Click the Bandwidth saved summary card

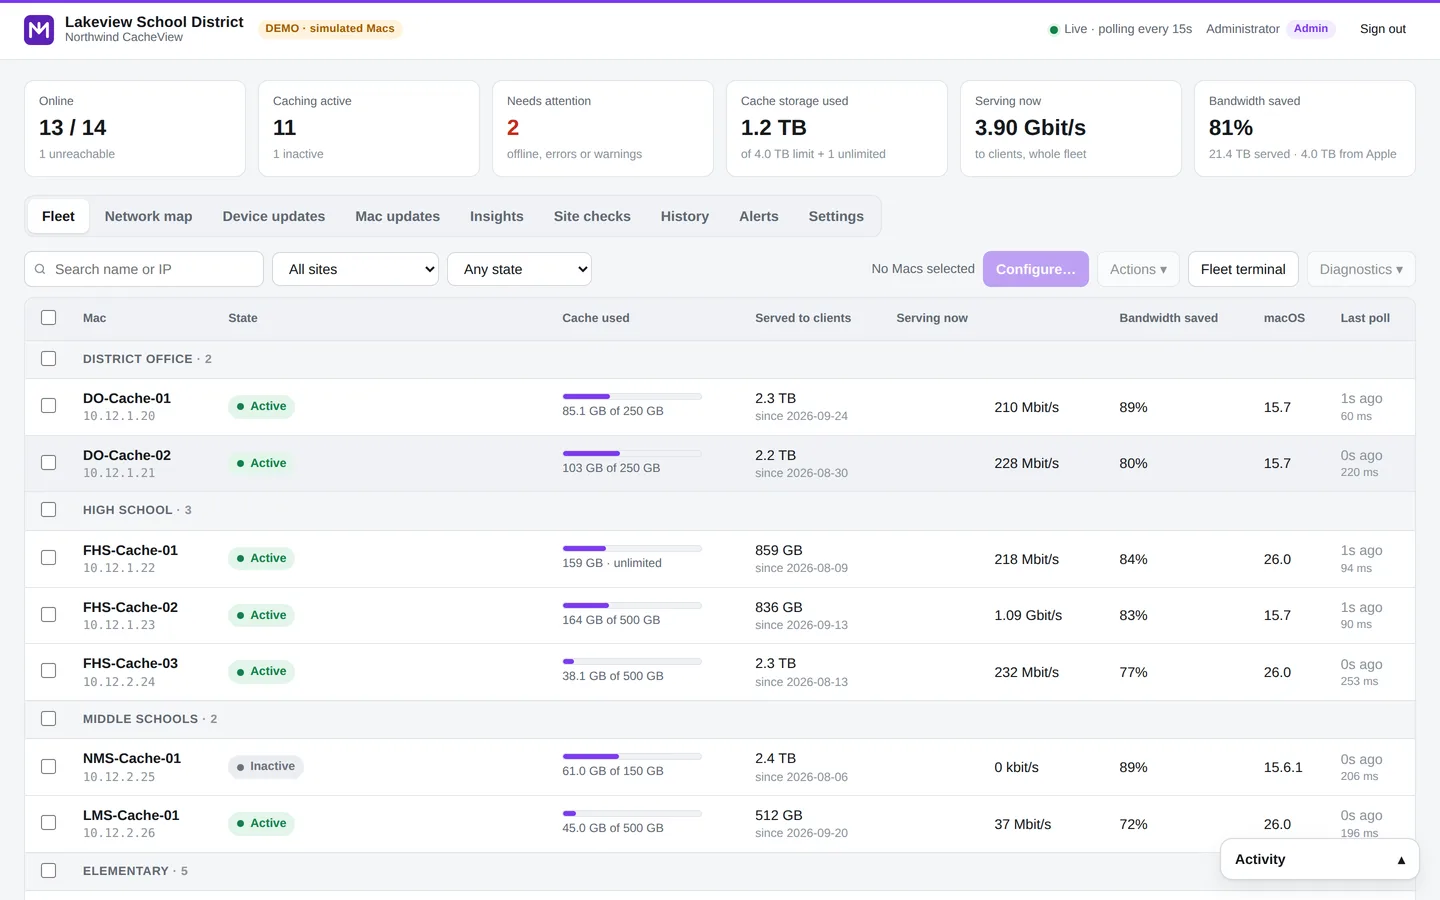[1305, 129]
